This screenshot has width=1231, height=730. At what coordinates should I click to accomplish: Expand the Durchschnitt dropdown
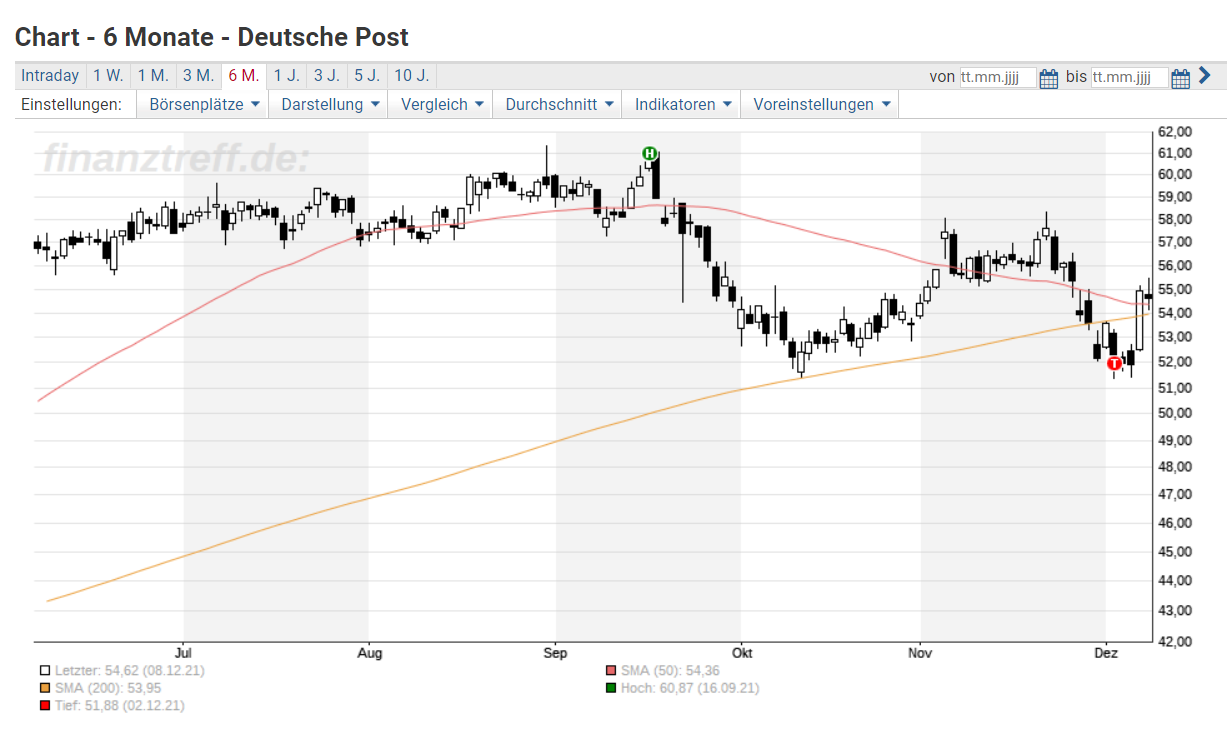tap(558, 104)
